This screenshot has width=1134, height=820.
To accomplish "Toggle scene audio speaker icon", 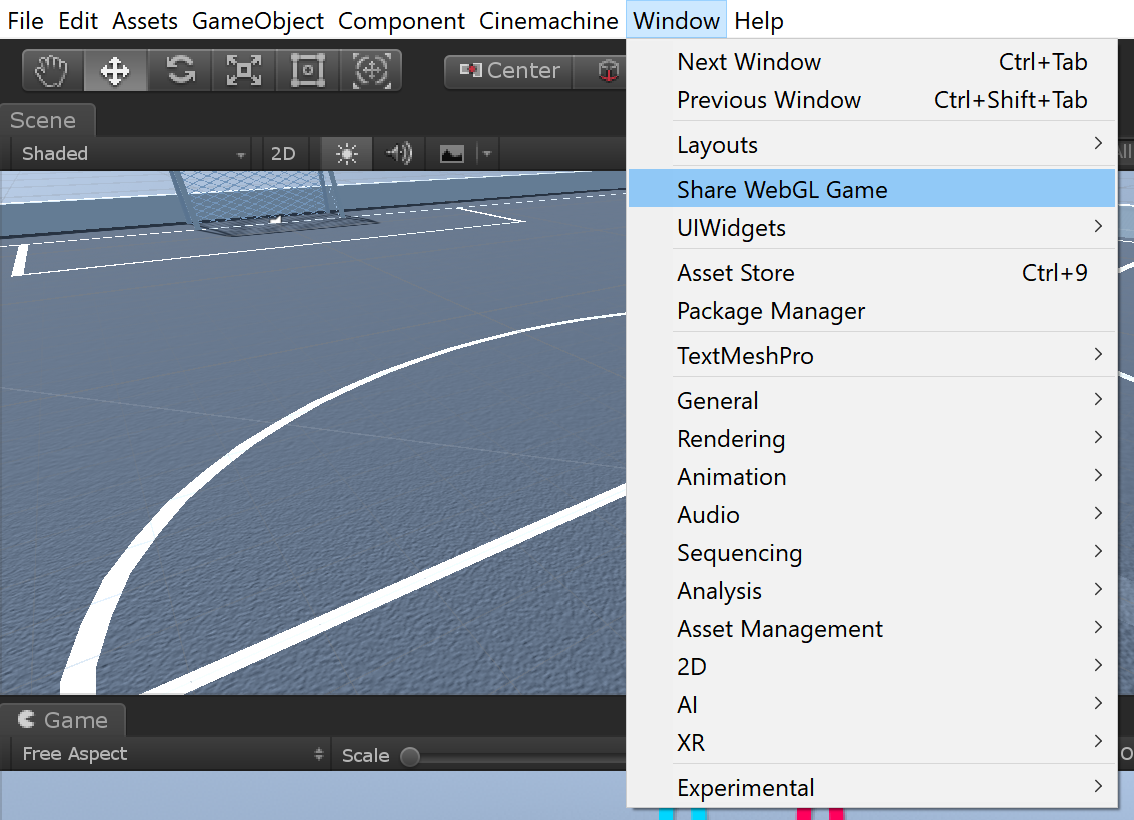I will (398, 153).
